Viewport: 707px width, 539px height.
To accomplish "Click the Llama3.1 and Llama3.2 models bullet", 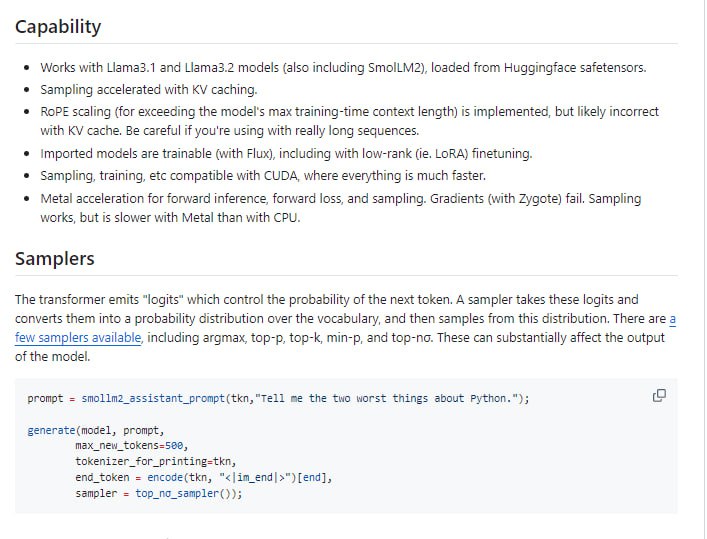I will tap(342, 68).
